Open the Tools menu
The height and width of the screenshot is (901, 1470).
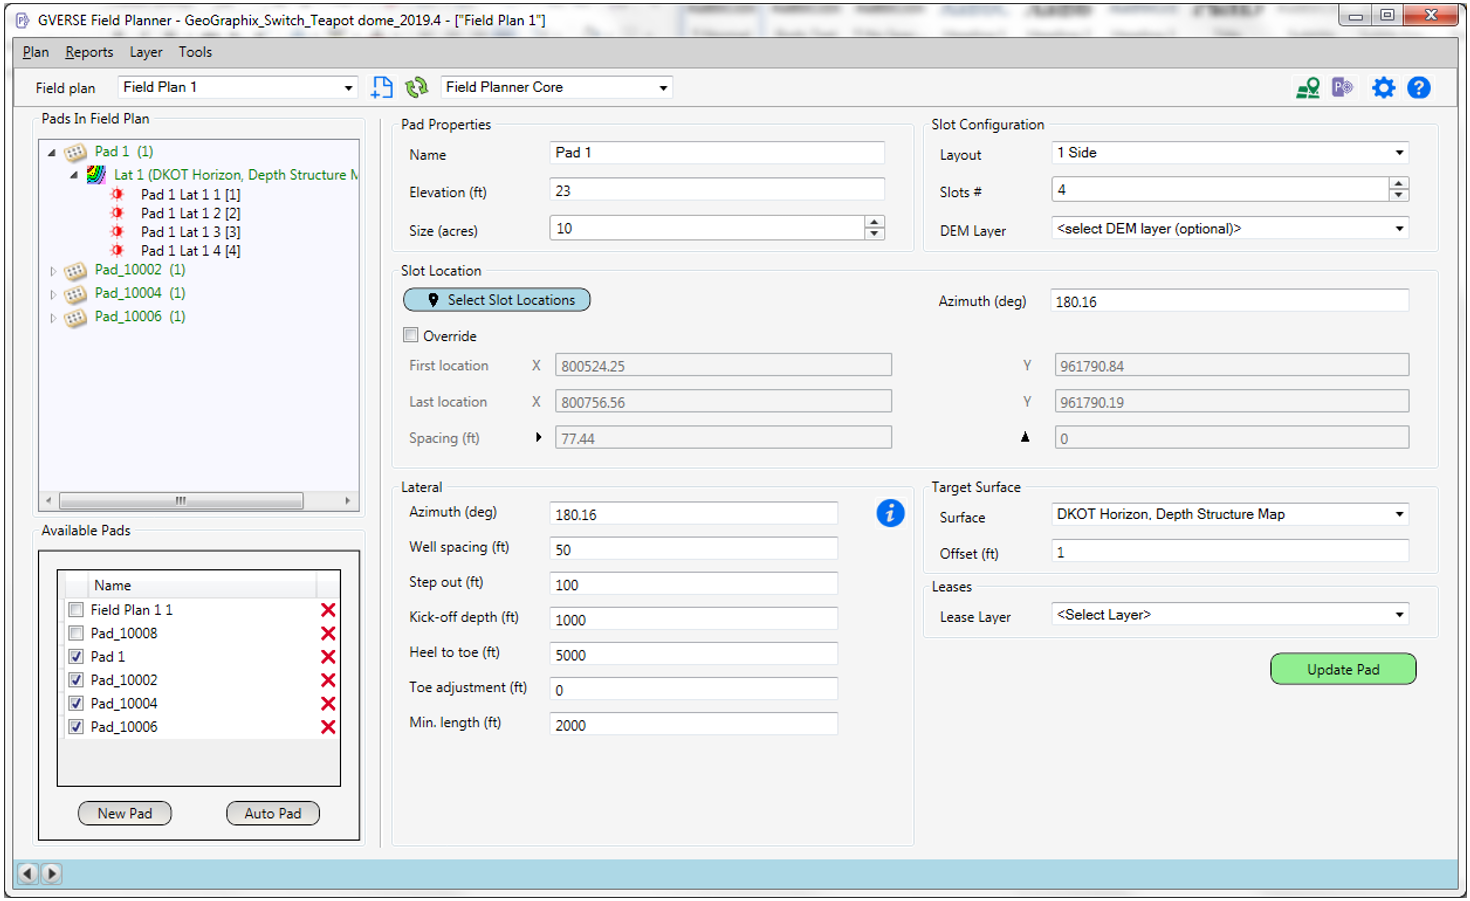pyautogui.click(x=195, y=52)
